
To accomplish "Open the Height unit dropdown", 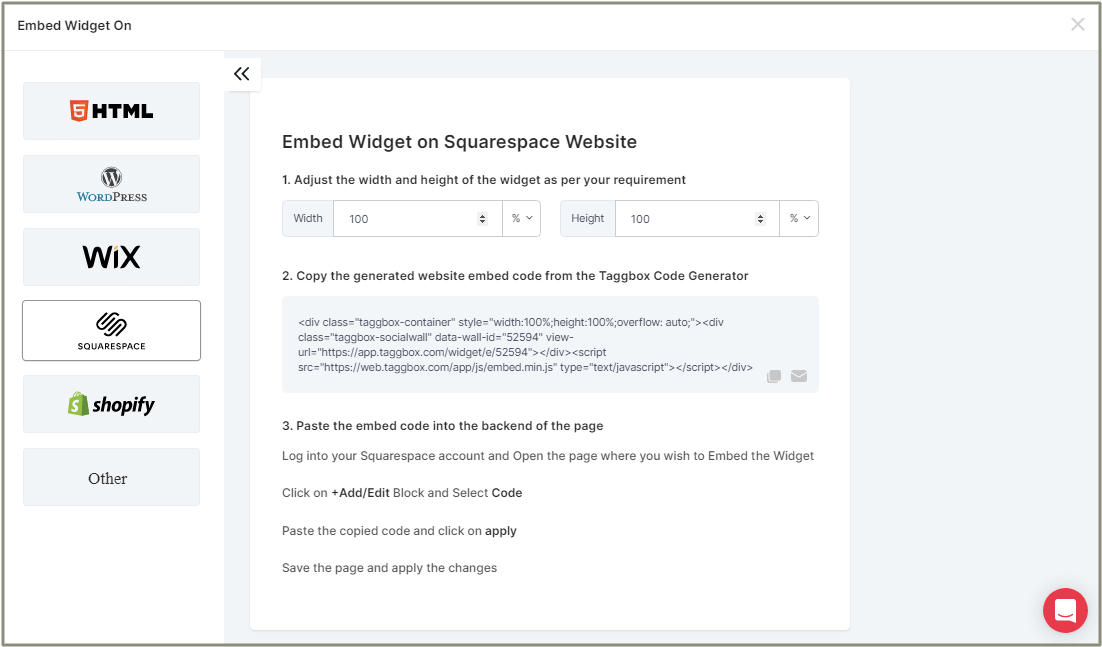I will pos(799,218).
